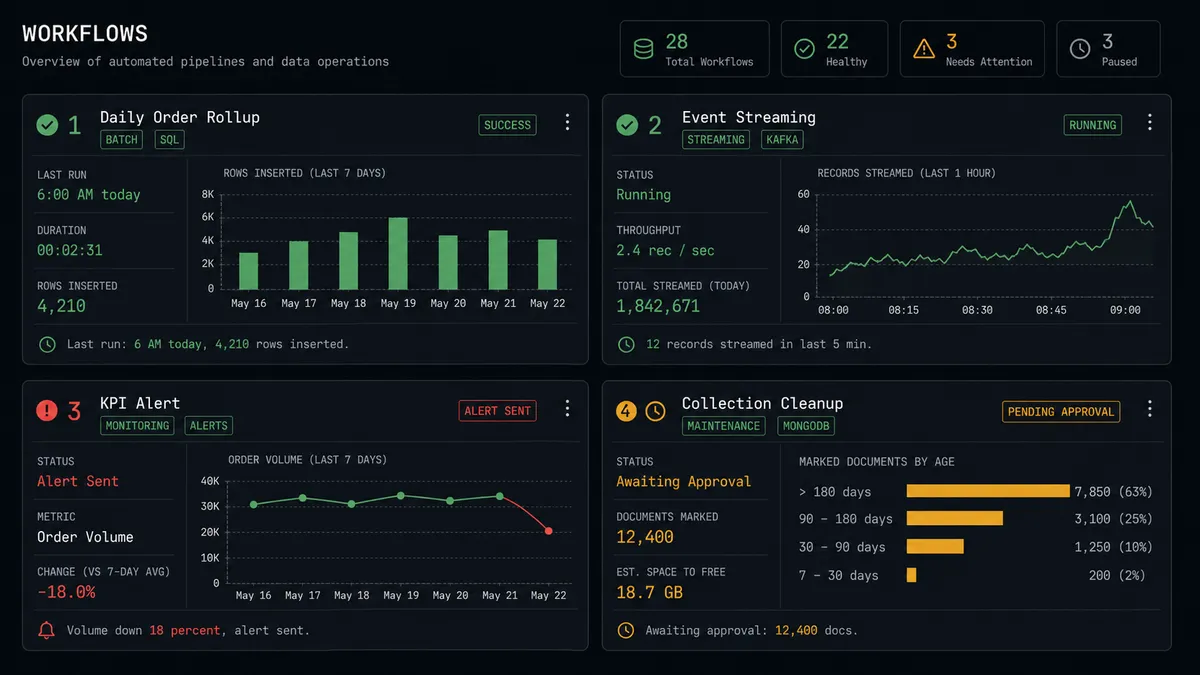Click the ALERT SENT status badge
1200x675 pixels.
[498, 411]
